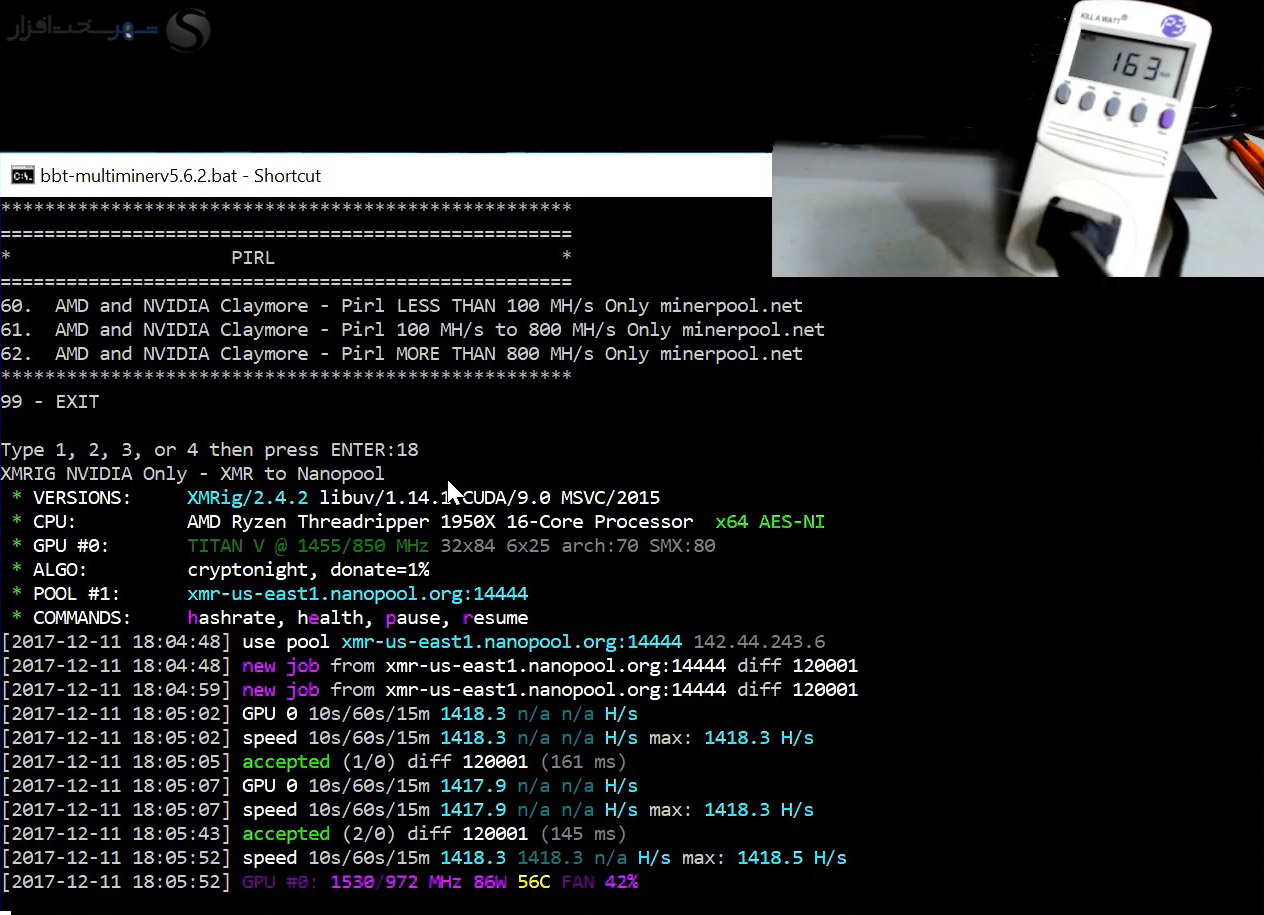Viewport: 1264px width, 915px height.
Task: Click the 99 - EXIT option
Action: click(x=50, y=402)
